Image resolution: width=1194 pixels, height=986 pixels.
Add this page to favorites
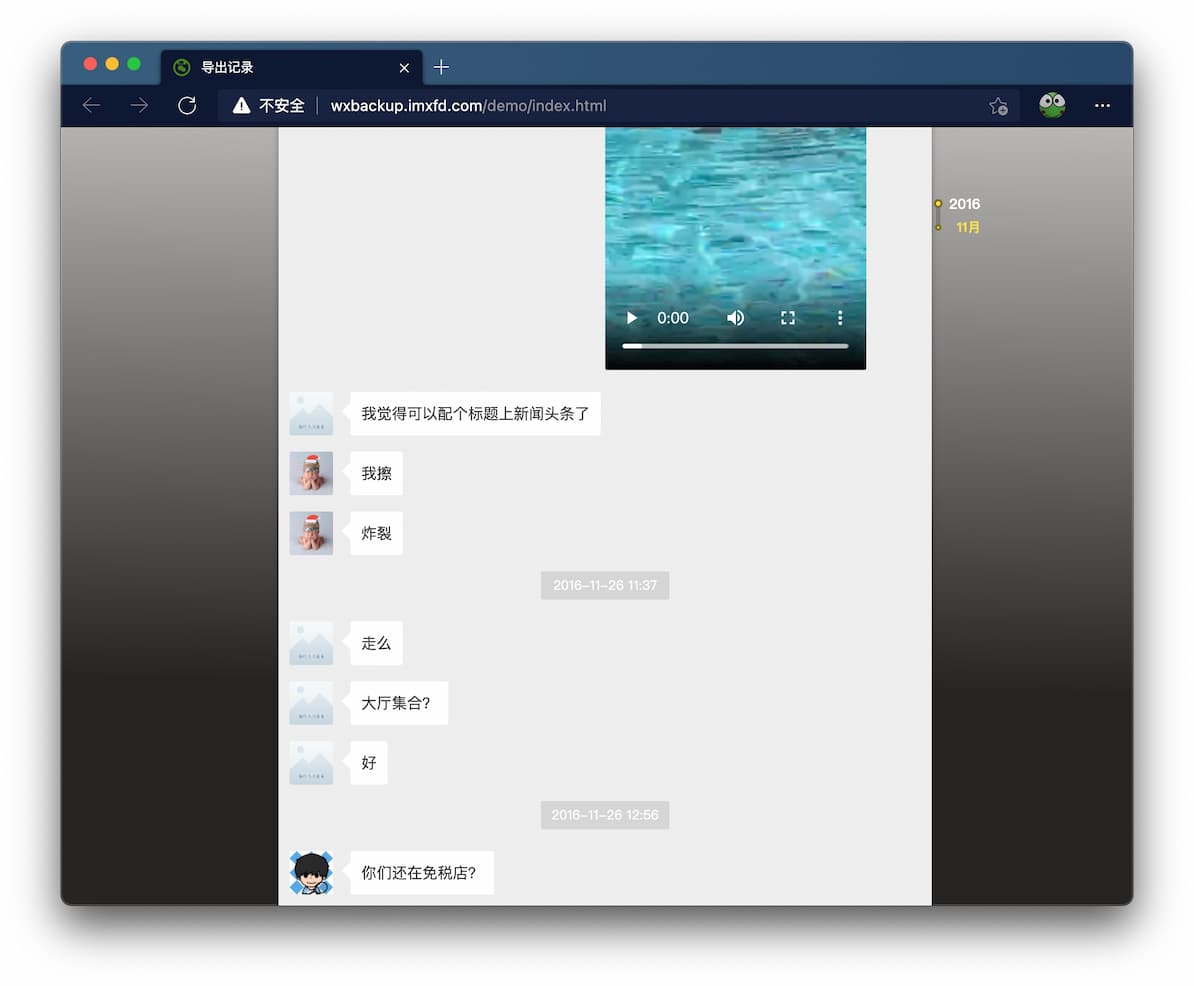(x=997, y=106)
